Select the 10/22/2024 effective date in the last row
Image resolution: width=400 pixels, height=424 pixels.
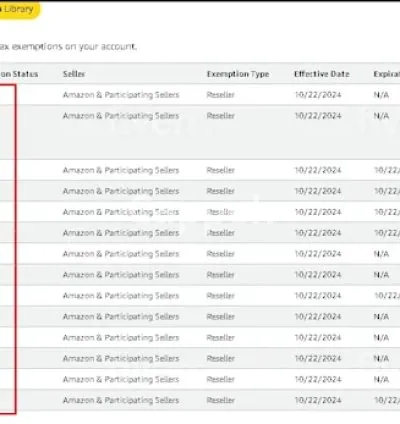coord(318,400)
